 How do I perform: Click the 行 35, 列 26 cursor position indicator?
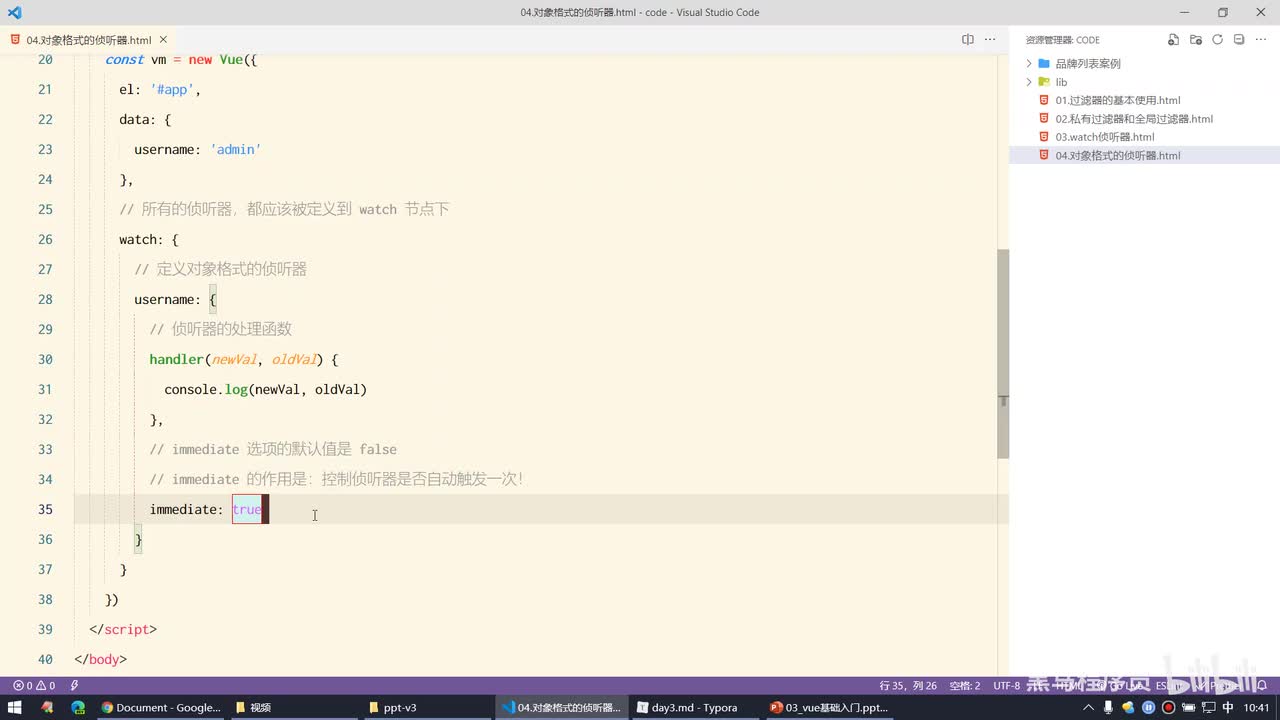coord(908,685)
